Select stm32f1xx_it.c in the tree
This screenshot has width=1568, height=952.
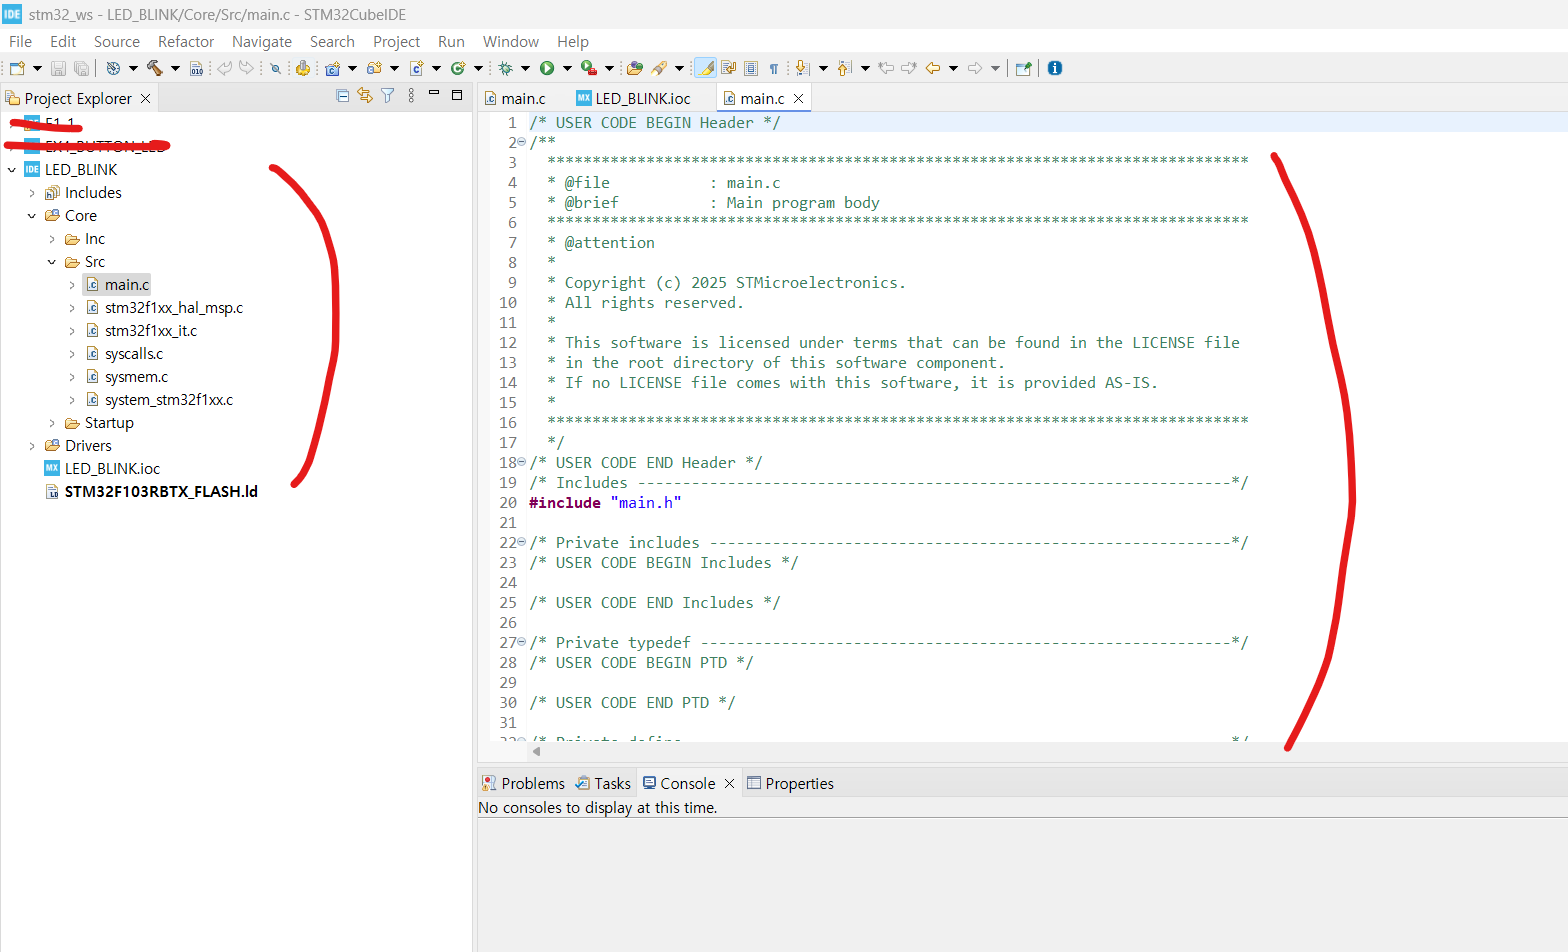click(x=151, y=331)
